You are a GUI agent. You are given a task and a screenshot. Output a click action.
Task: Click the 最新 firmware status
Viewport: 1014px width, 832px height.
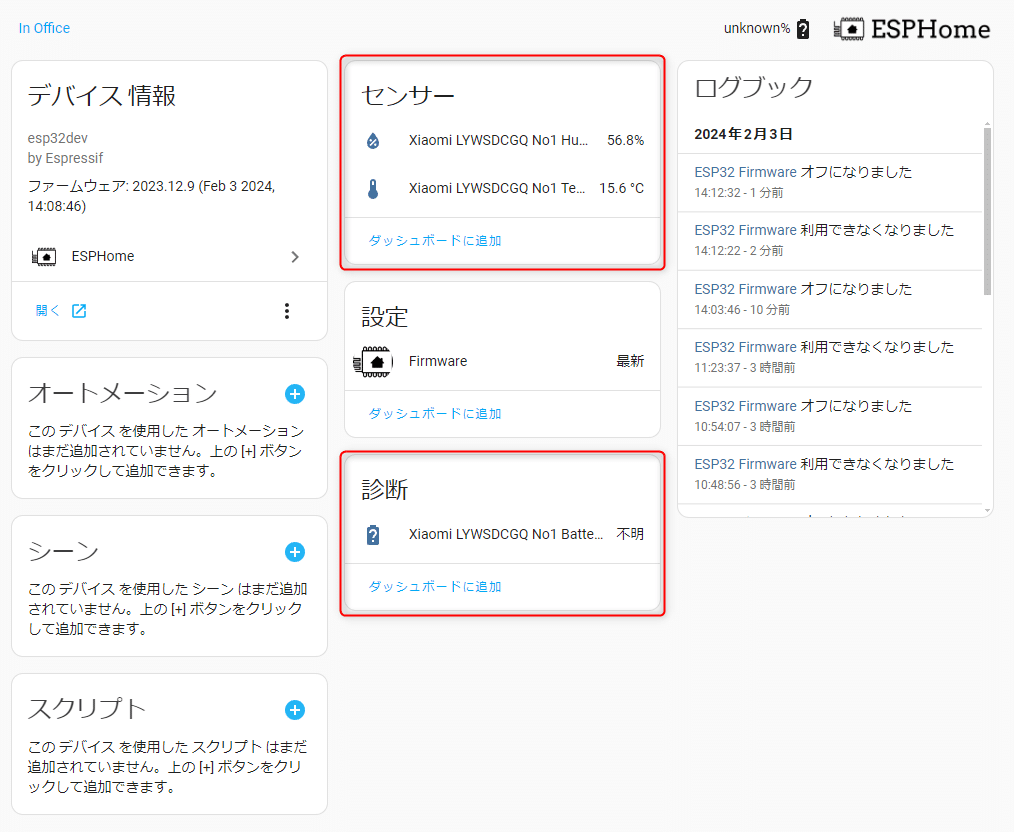coord(630,361)
